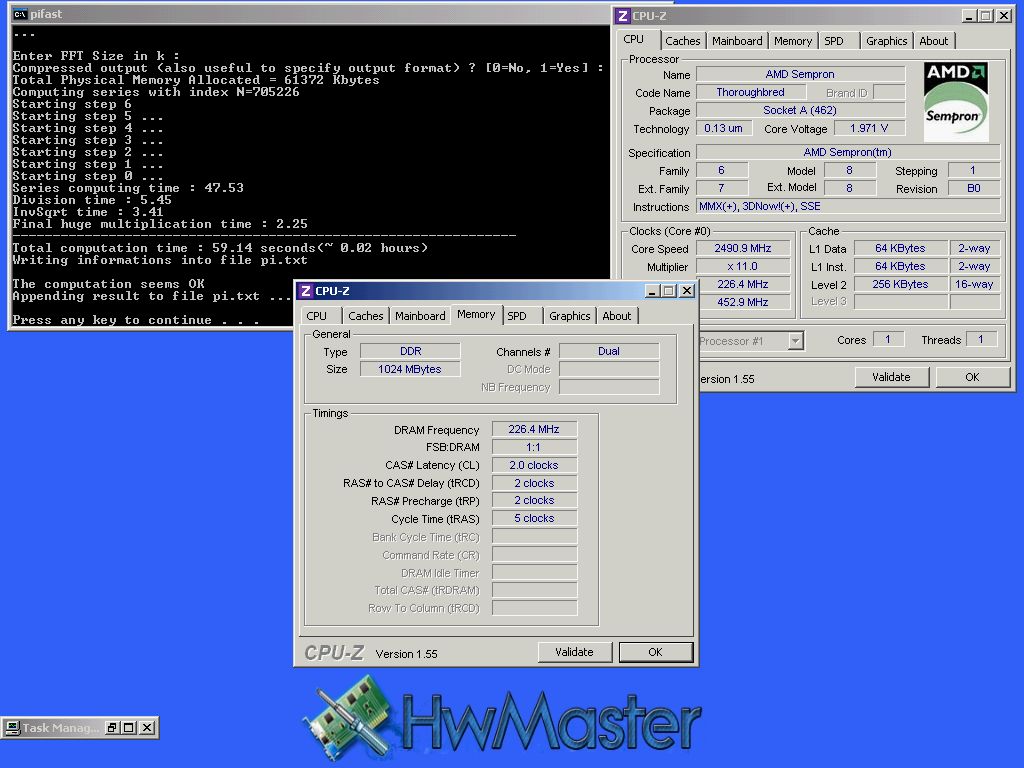Click the Technology 0.13 um field
The width and height of the screenshot is (1024, 768).
pyautogui.click(x=724, y=129)
